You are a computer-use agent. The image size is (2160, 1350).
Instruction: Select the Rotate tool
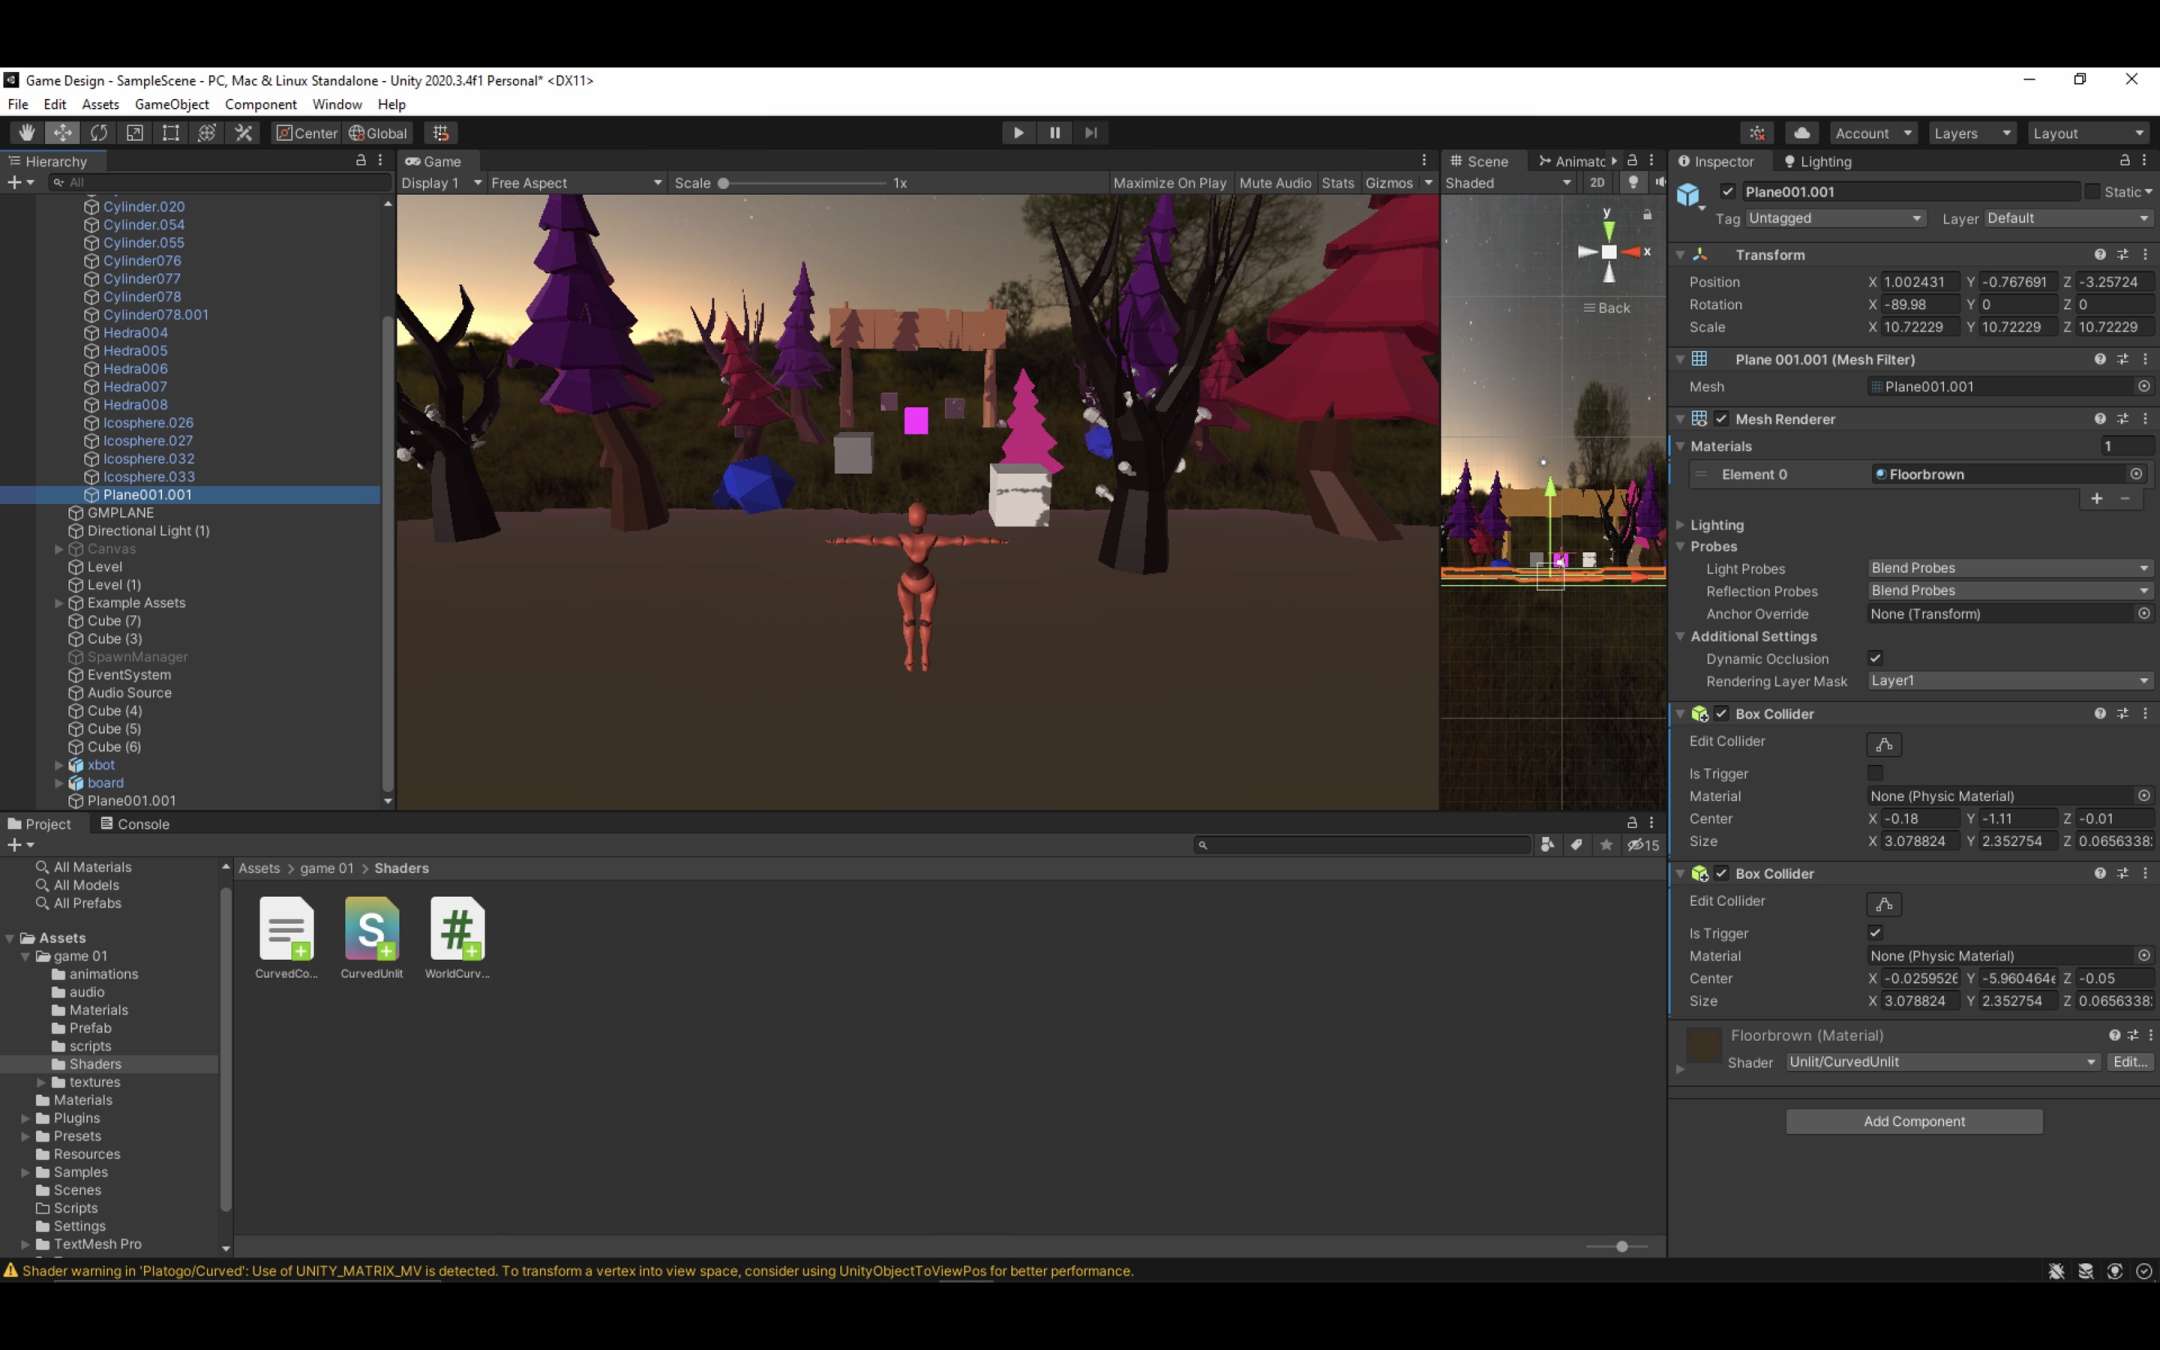coord(98,133)
